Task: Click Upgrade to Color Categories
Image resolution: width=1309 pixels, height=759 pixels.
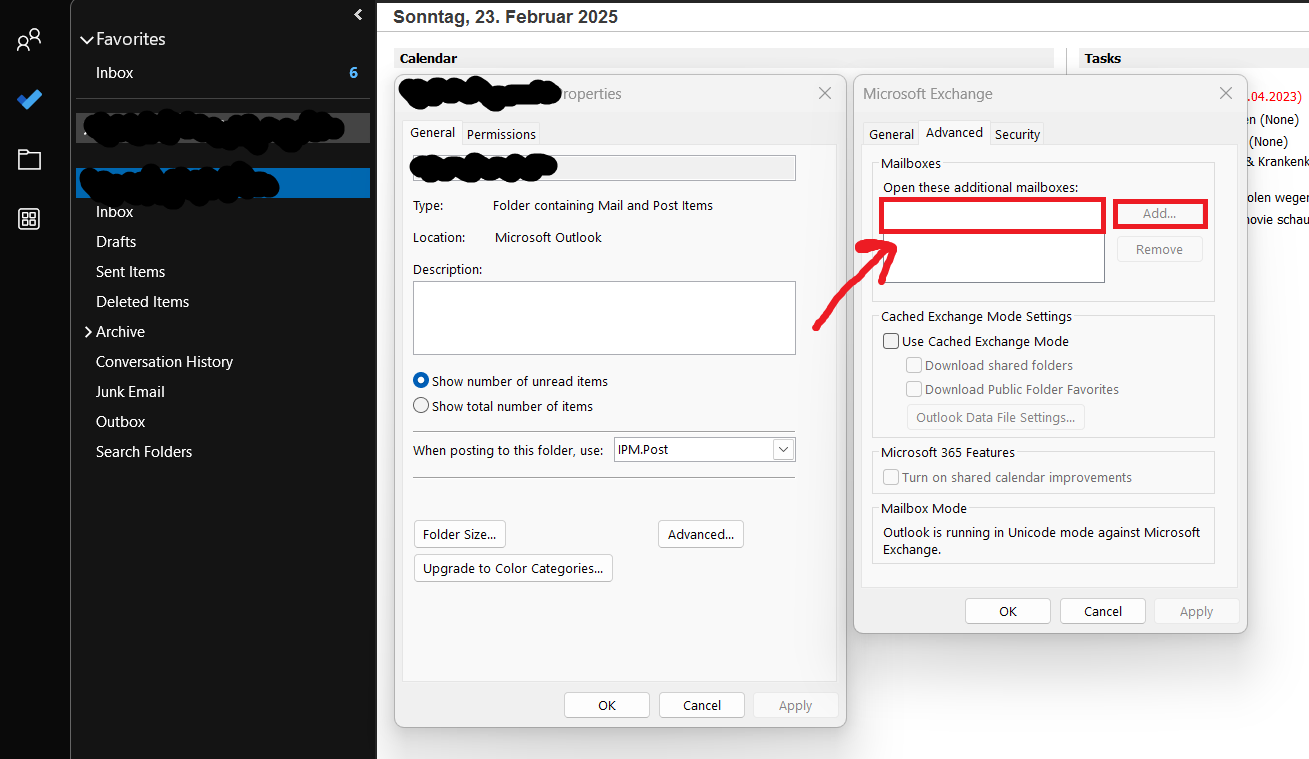Action: click(513, 568)
